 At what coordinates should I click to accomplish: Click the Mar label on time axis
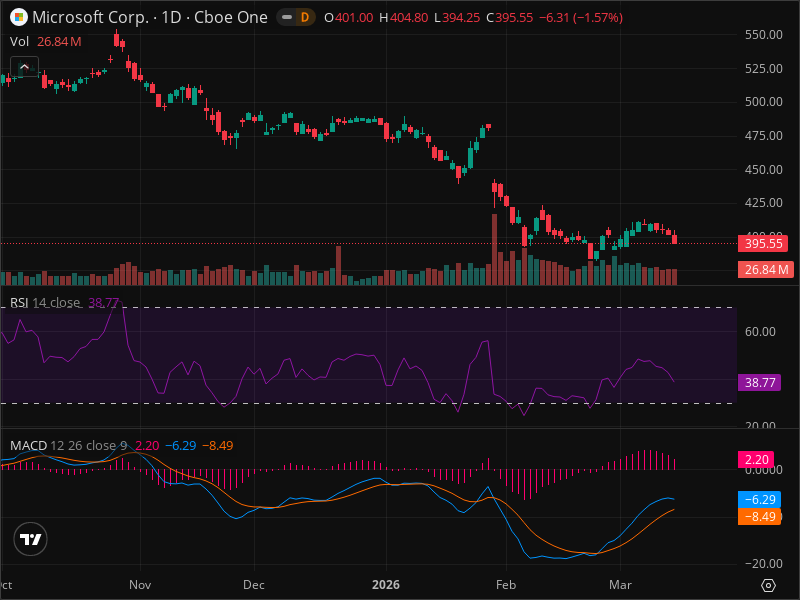point(620,585)
